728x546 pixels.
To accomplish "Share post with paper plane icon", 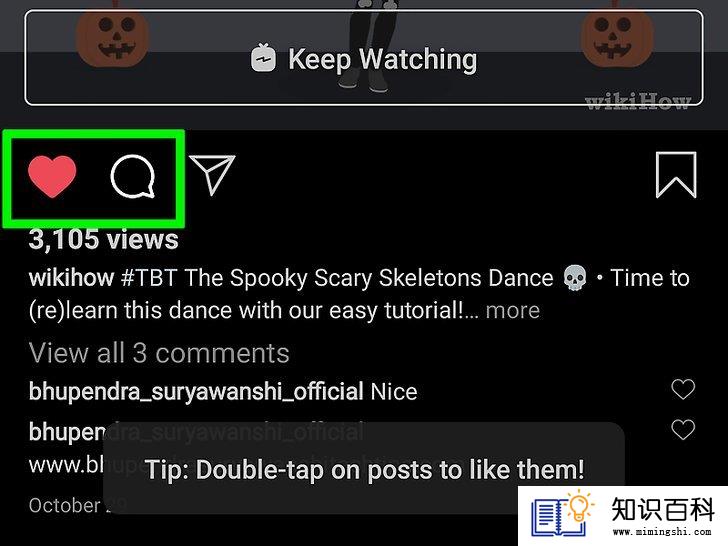I will [212, 175].
